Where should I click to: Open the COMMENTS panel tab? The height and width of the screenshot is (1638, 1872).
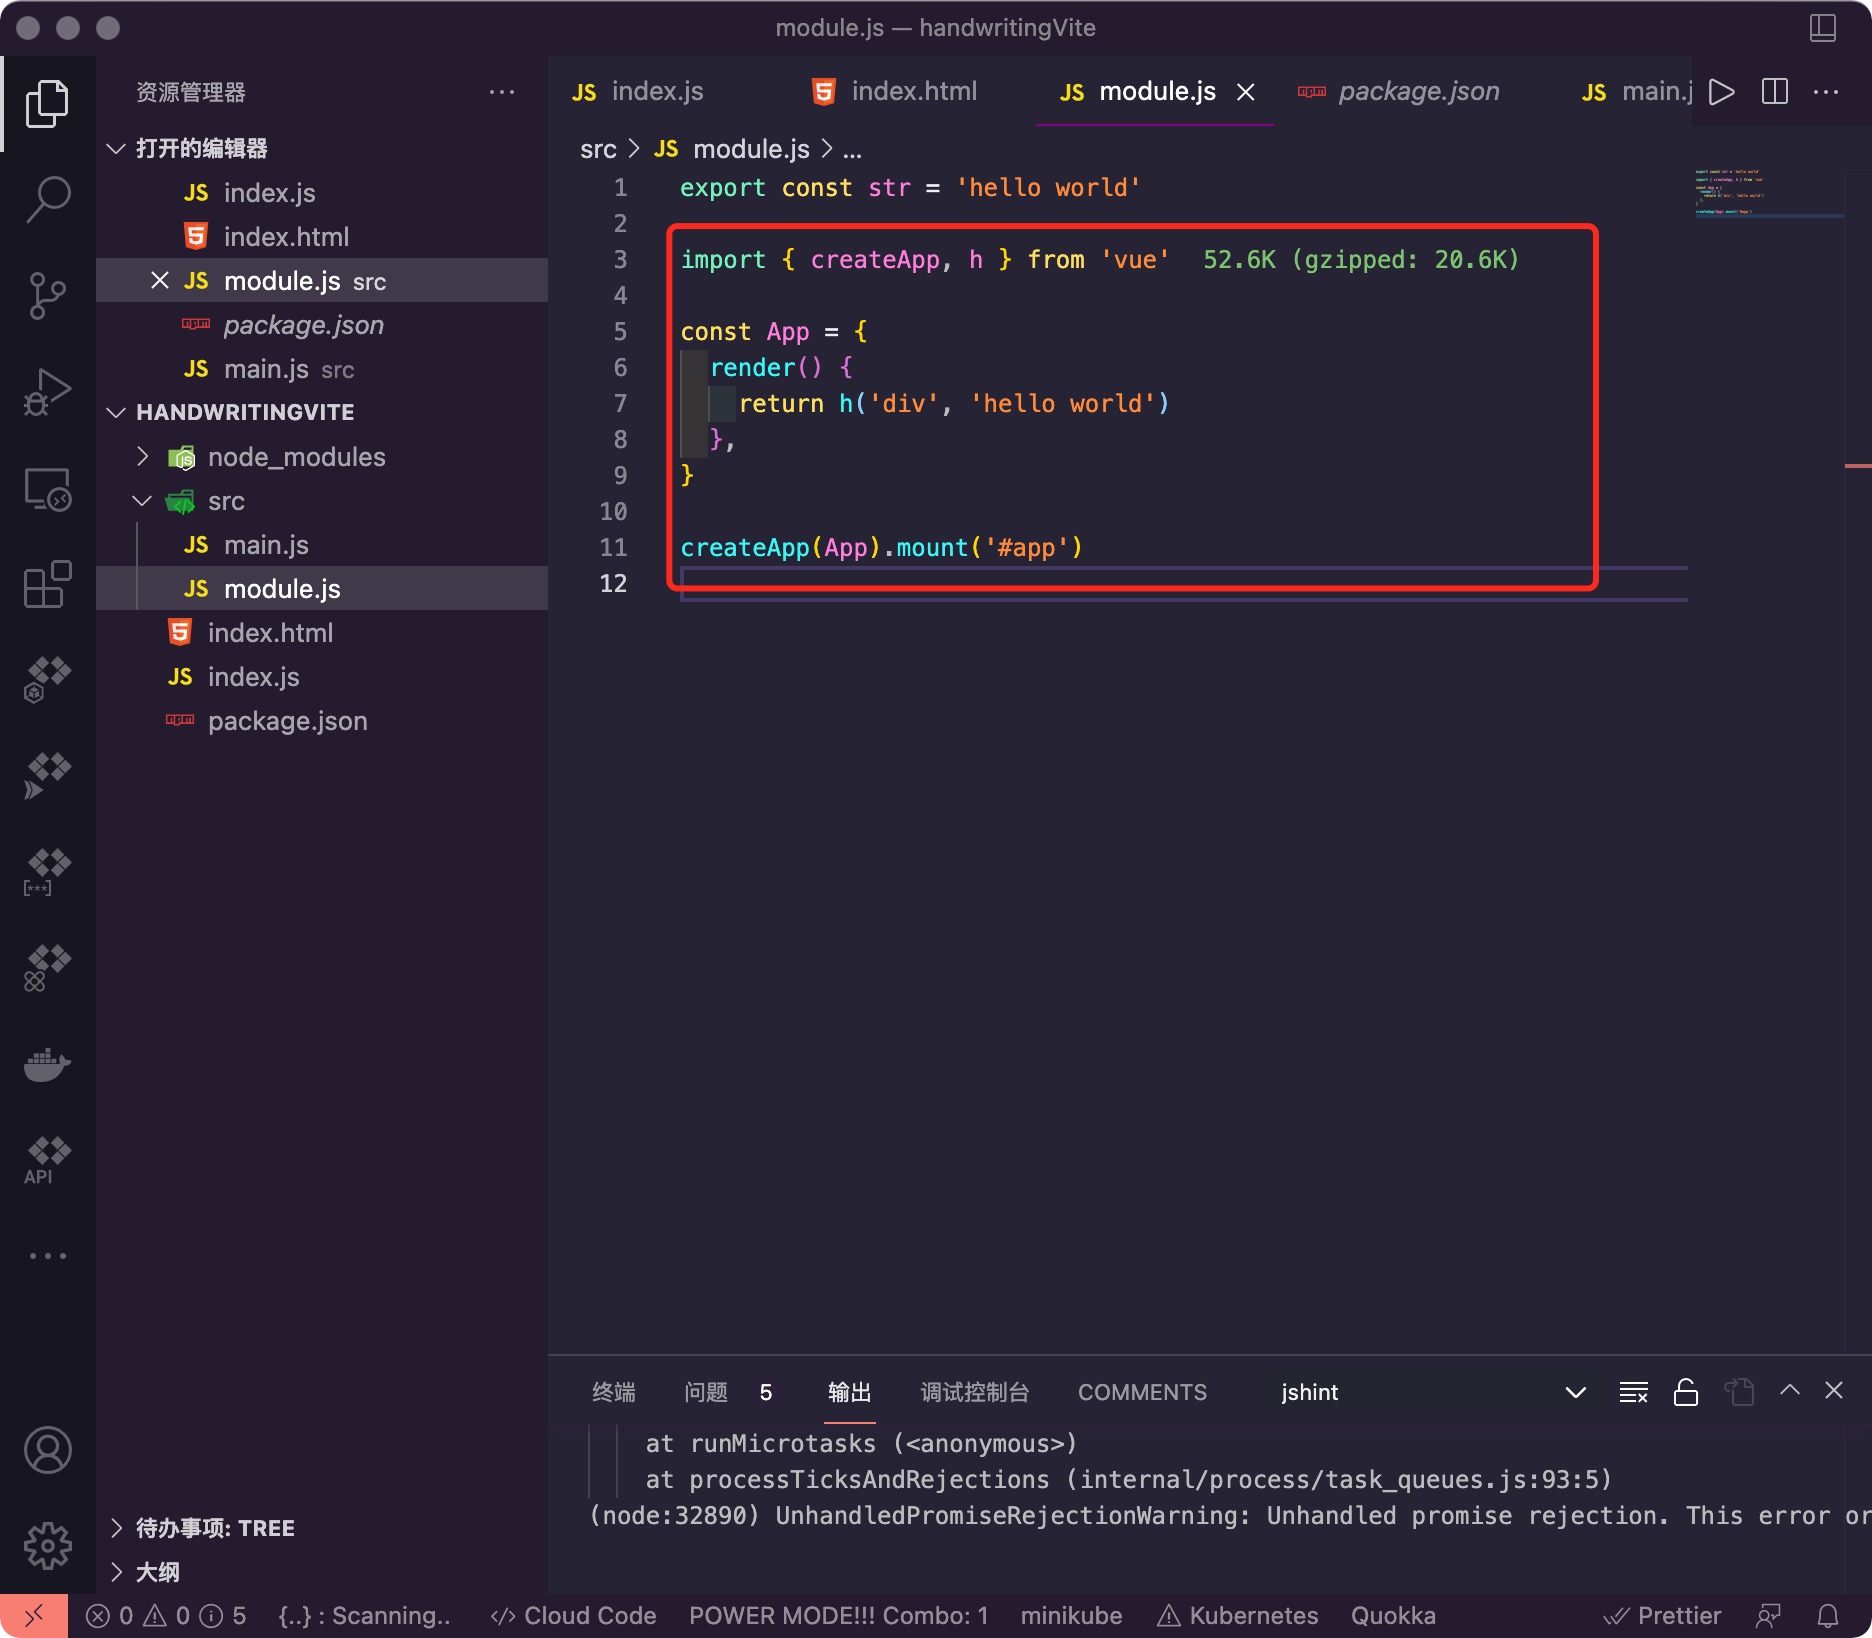[1142, 1392]
